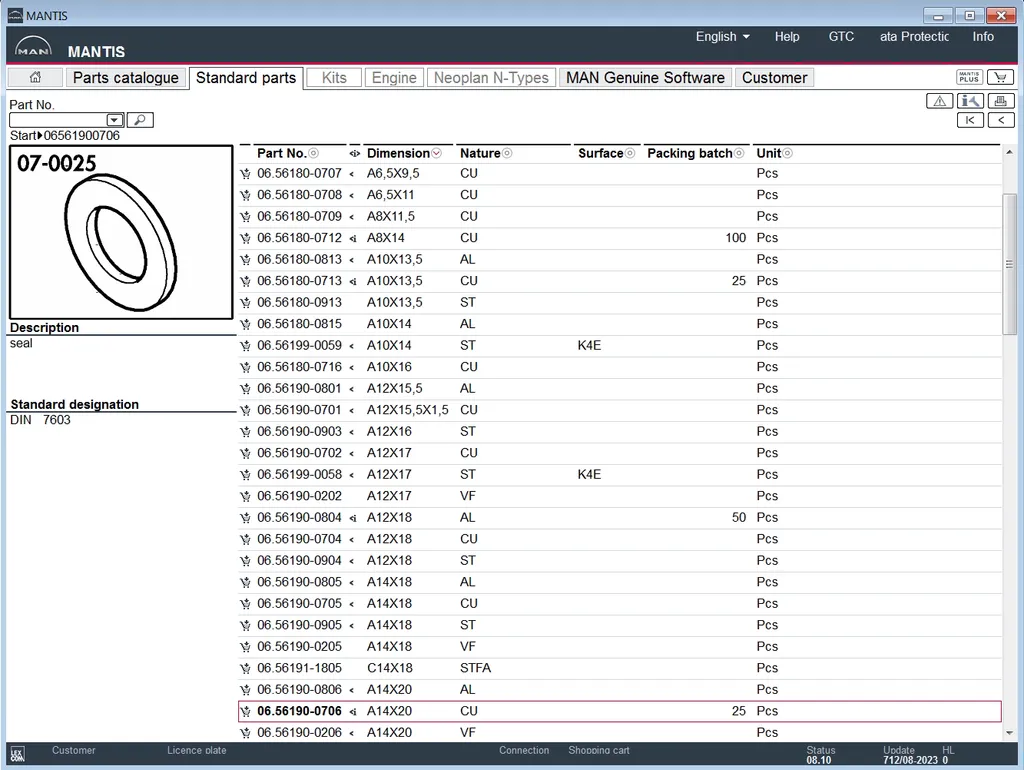Add part 06.56190-0904 to cart

[246, 561]
